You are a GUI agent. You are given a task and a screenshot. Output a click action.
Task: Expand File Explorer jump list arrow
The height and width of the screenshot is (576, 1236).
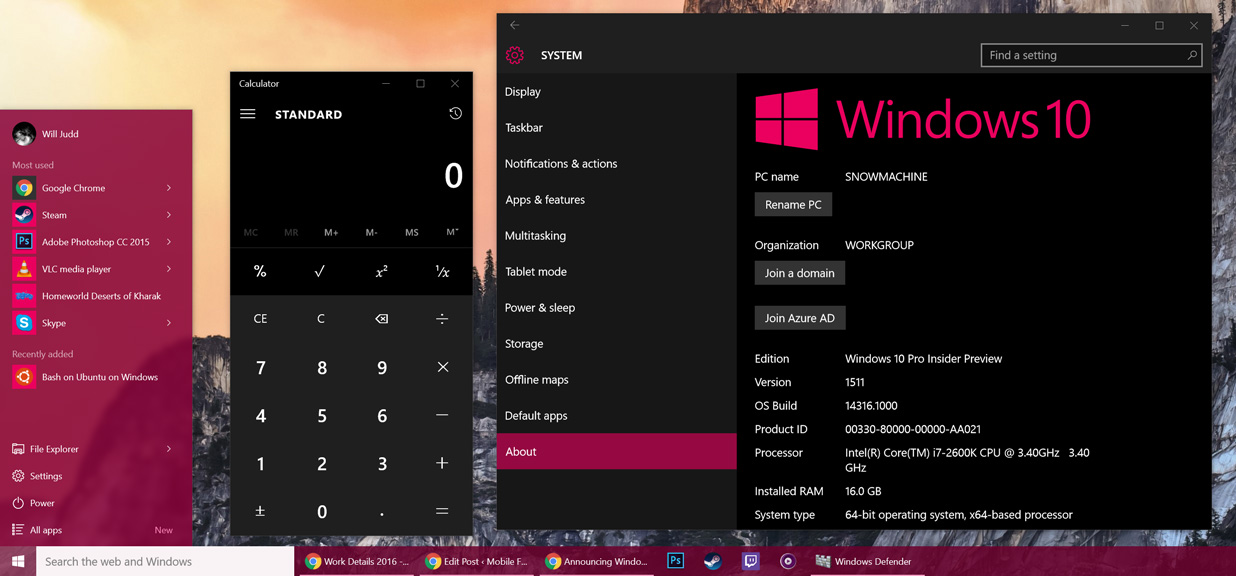(169, 449)
